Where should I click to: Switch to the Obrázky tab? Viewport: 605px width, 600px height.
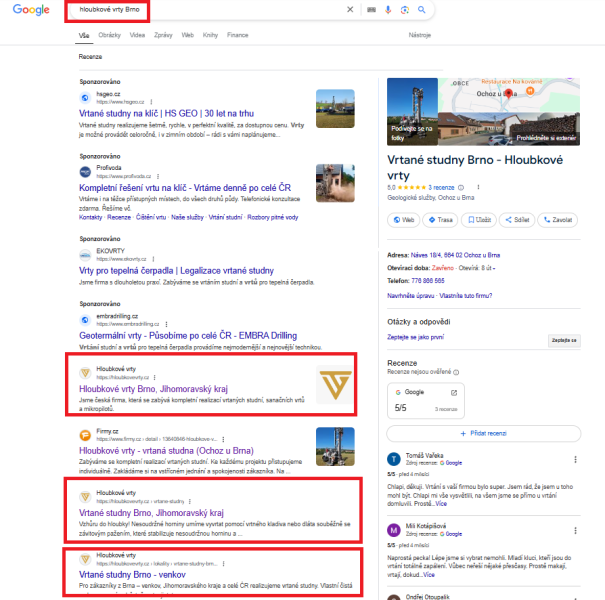coord(109,35)
